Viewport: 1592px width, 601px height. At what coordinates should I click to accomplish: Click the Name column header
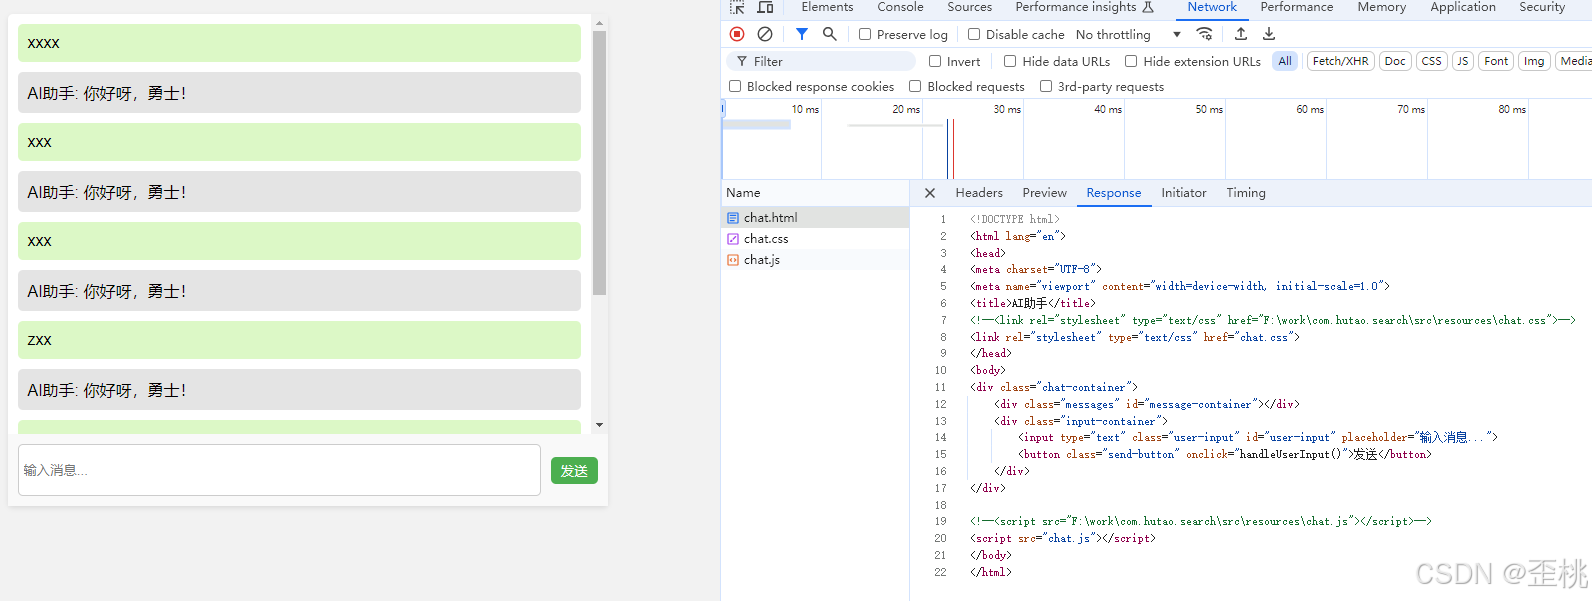point(815,193)
